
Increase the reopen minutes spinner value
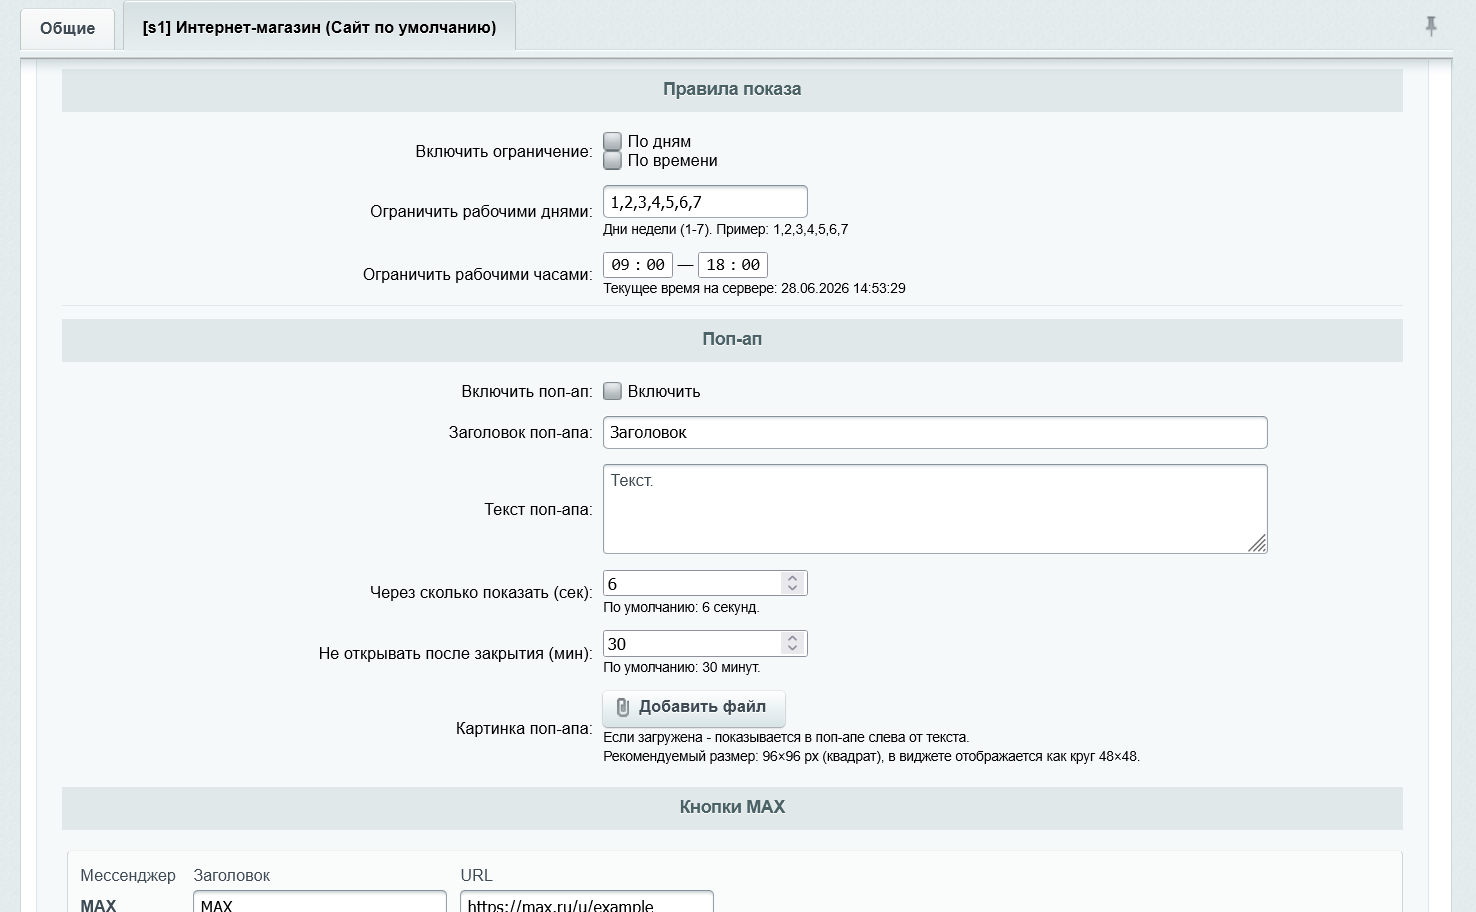tap(792, 638)
